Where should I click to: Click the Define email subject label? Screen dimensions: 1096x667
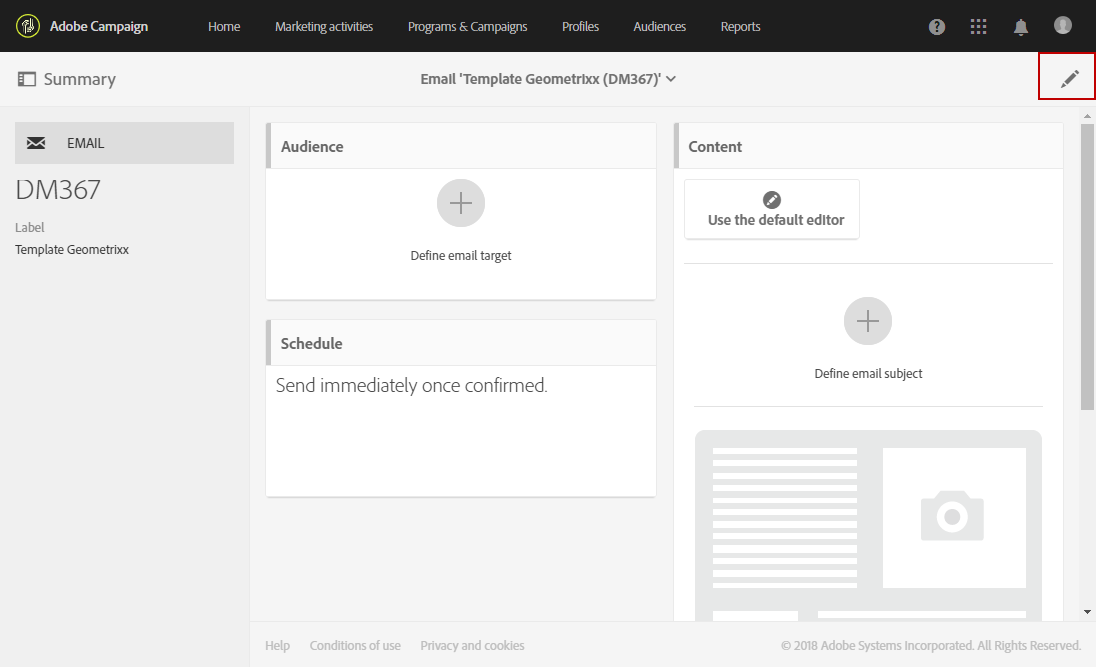868,373
